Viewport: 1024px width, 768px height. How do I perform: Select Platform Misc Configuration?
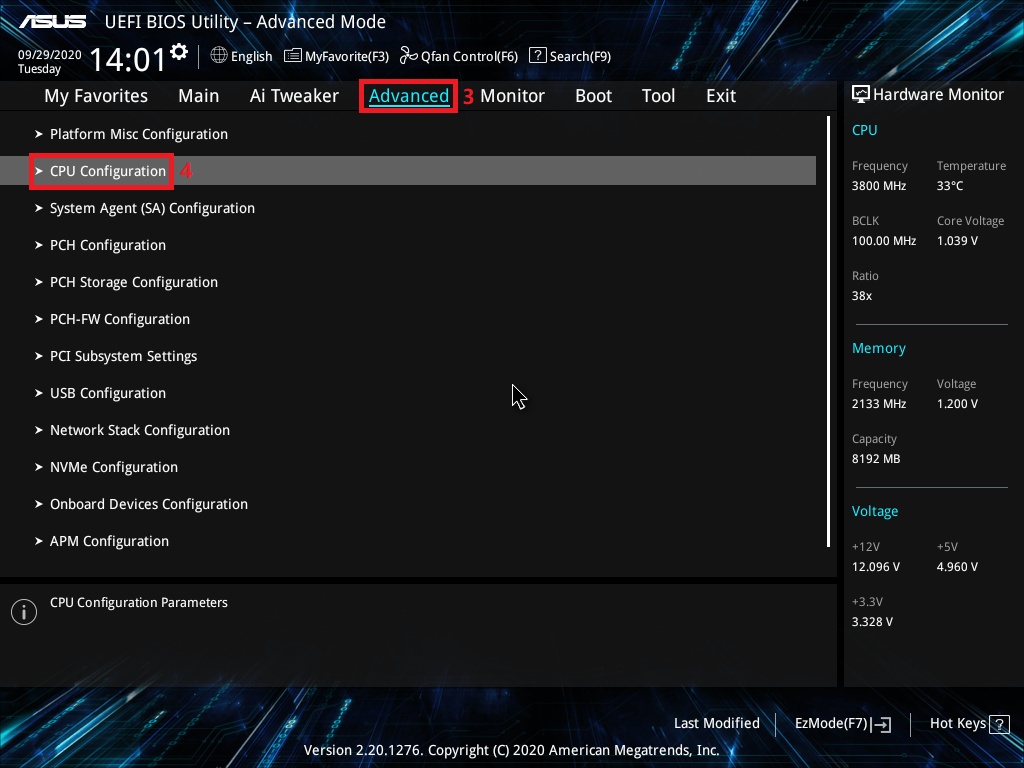pos(139,133)
